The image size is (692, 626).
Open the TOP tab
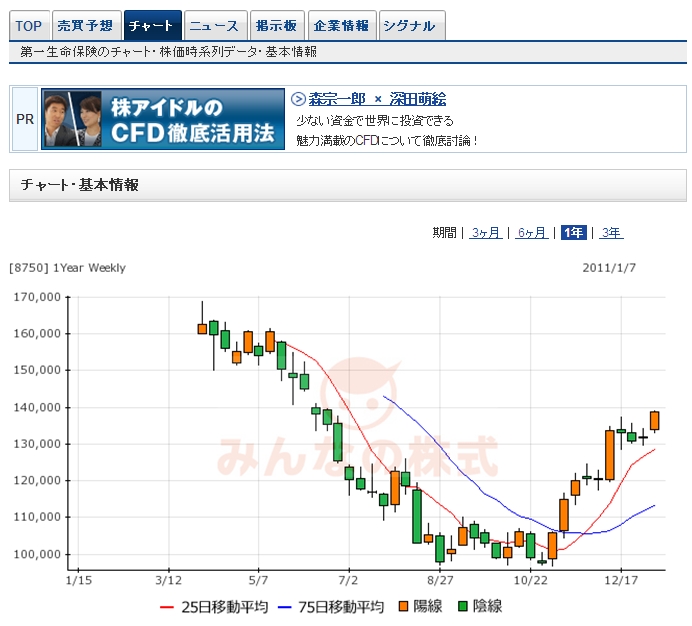[29, 26]
